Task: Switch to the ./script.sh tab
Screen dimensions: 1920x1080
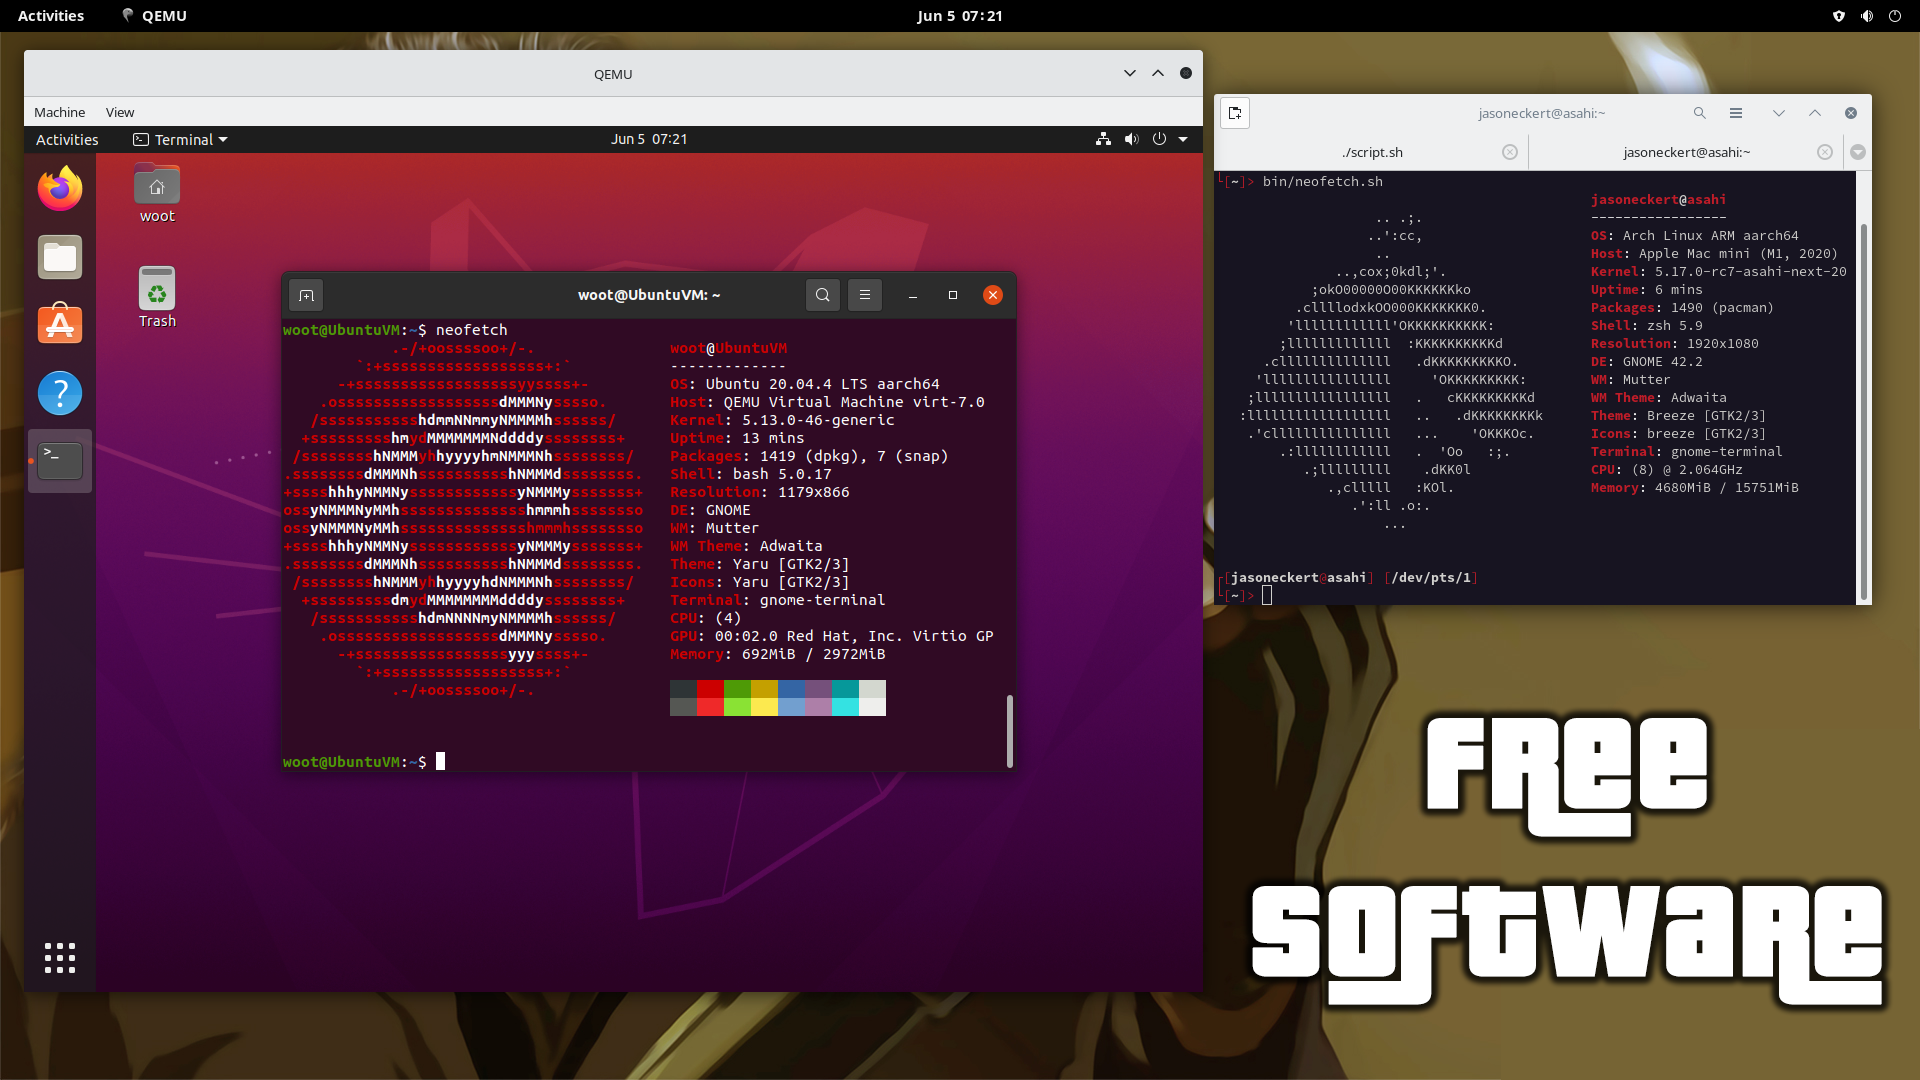Action: [x=1374, y=152]
